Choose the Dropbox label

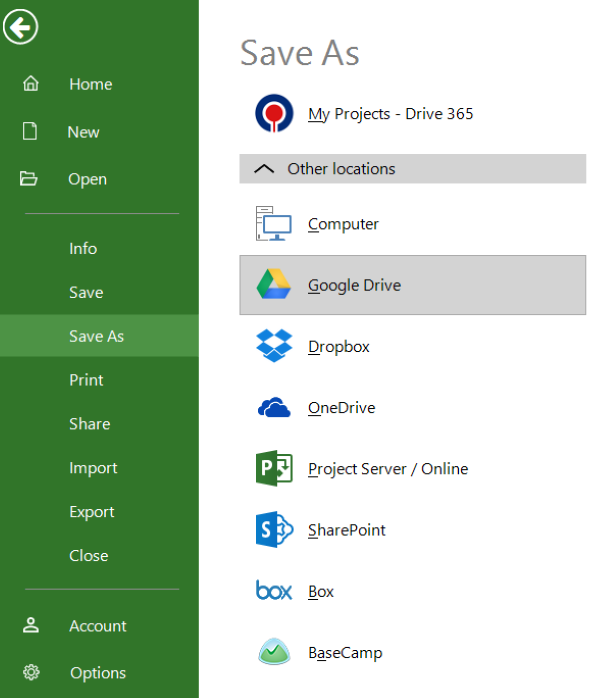click(x=339, y=347)
